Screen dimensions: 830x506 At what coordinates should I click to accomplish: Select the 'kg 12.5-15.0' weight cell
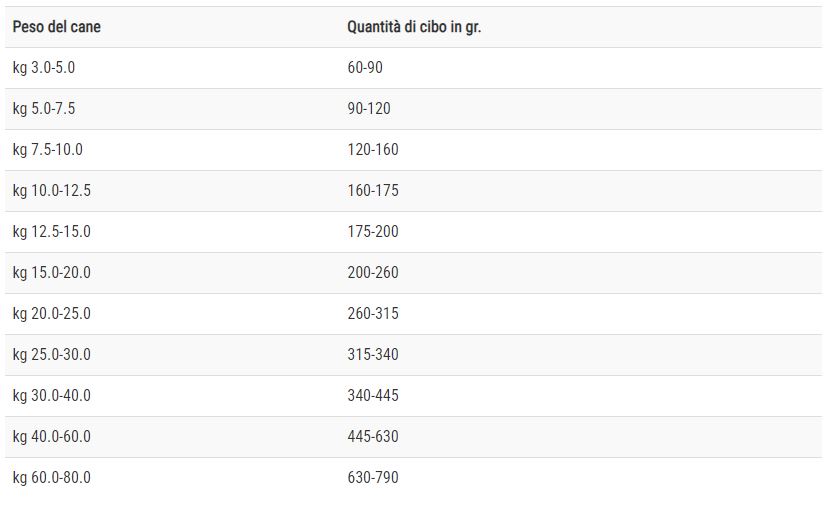51,232
